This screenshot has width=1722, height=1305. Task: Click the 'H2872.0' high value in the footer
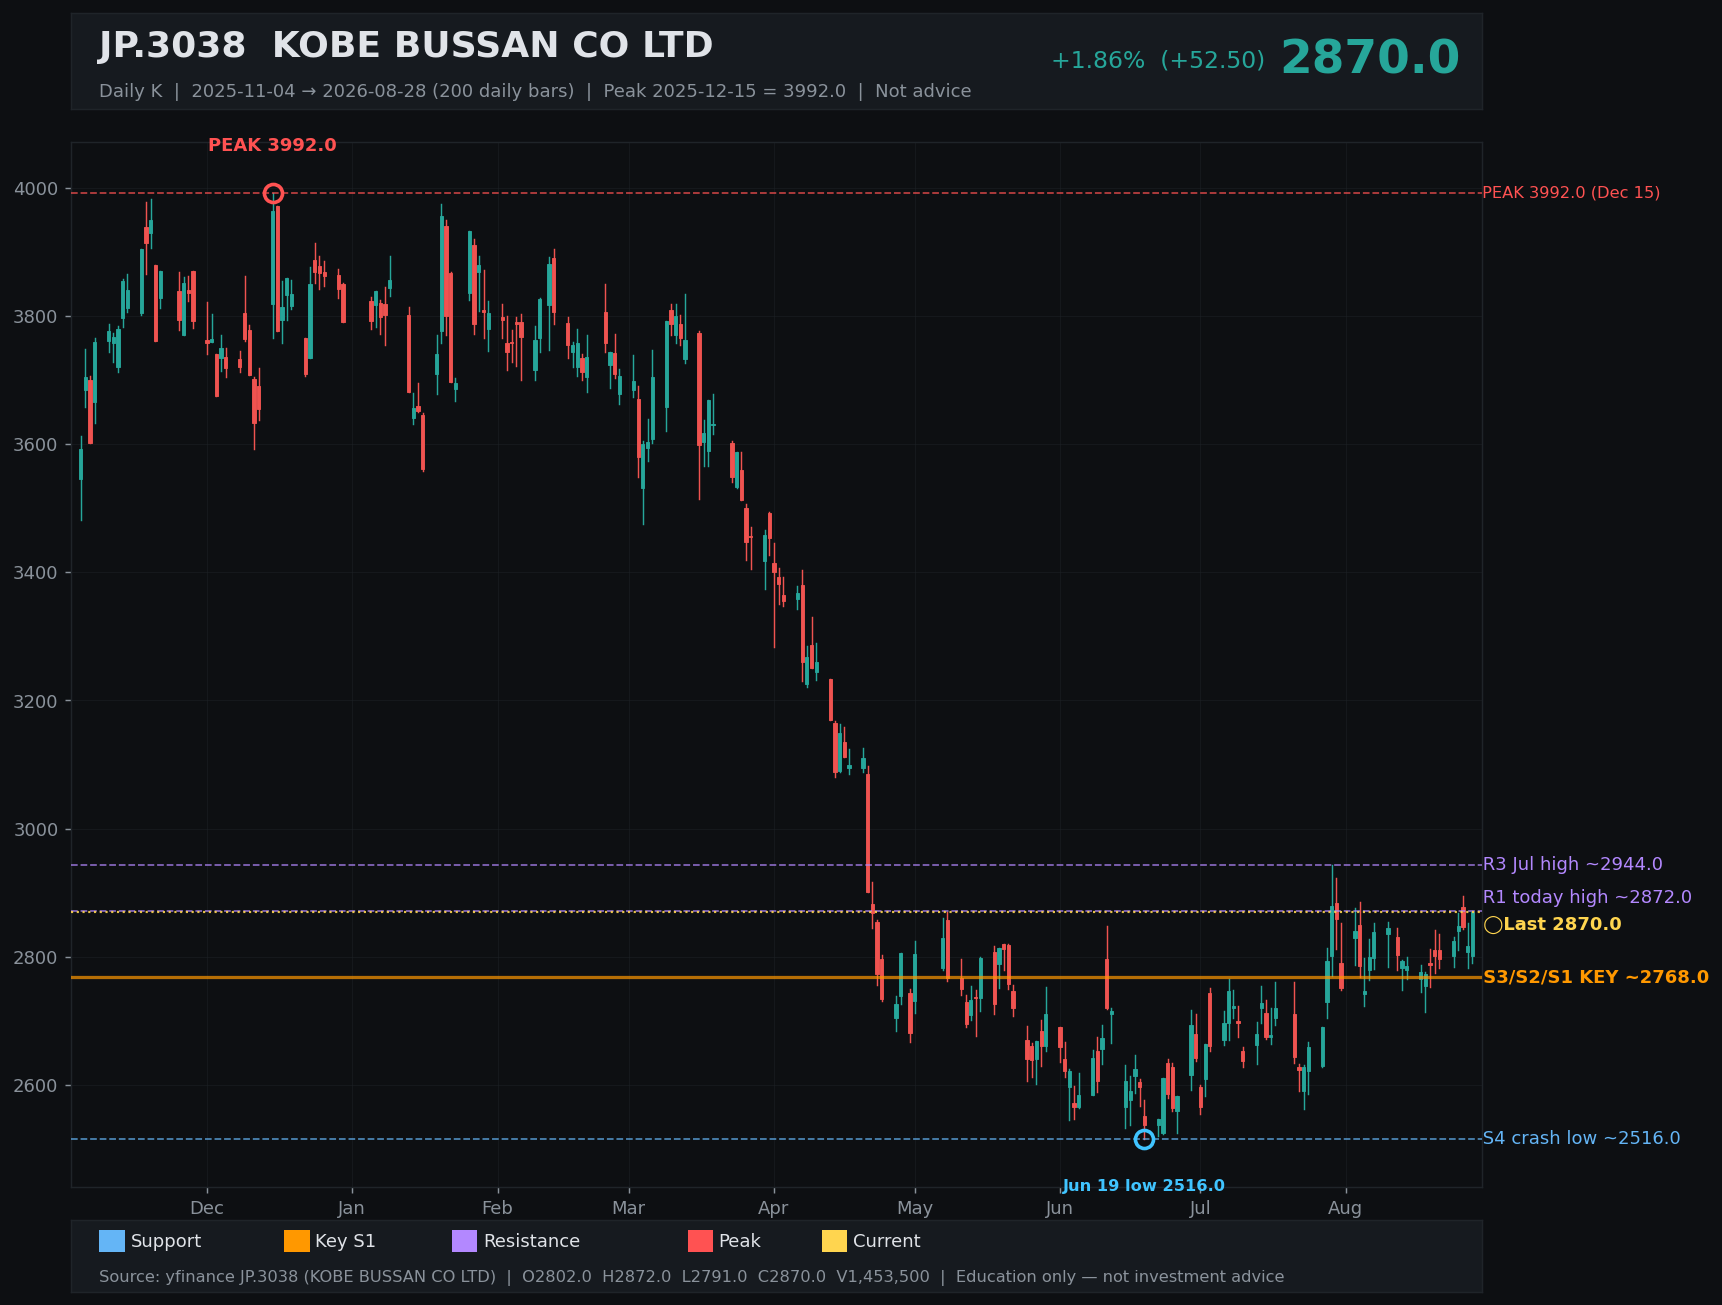(637, 1277)
